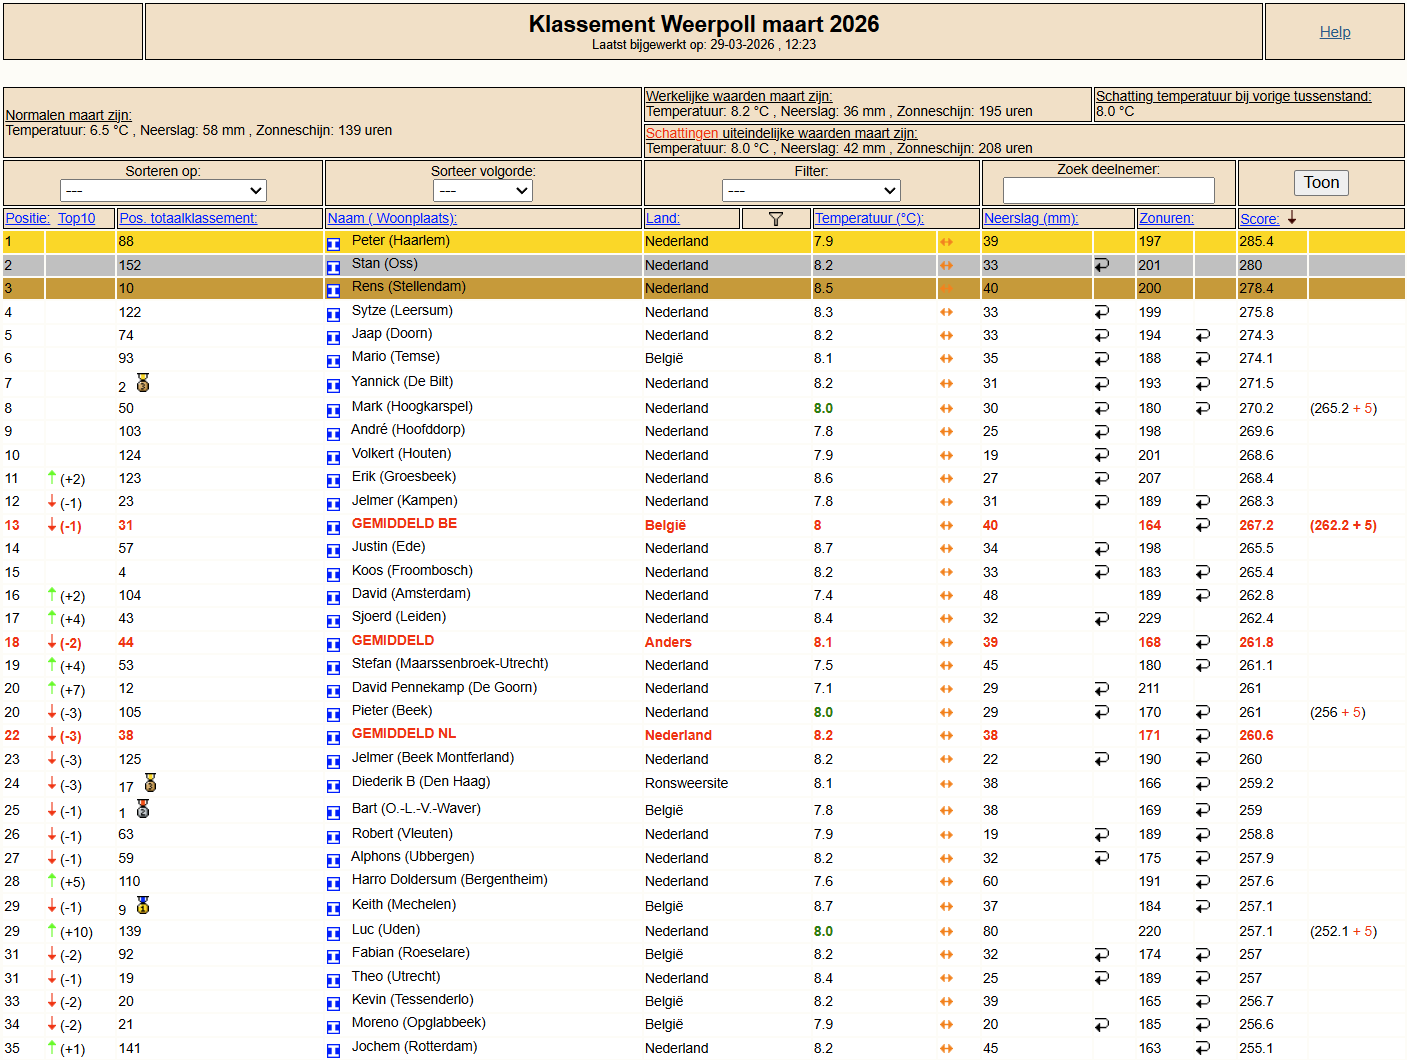Sort by the Temperatuur (°C) column header

coord(869,218)
